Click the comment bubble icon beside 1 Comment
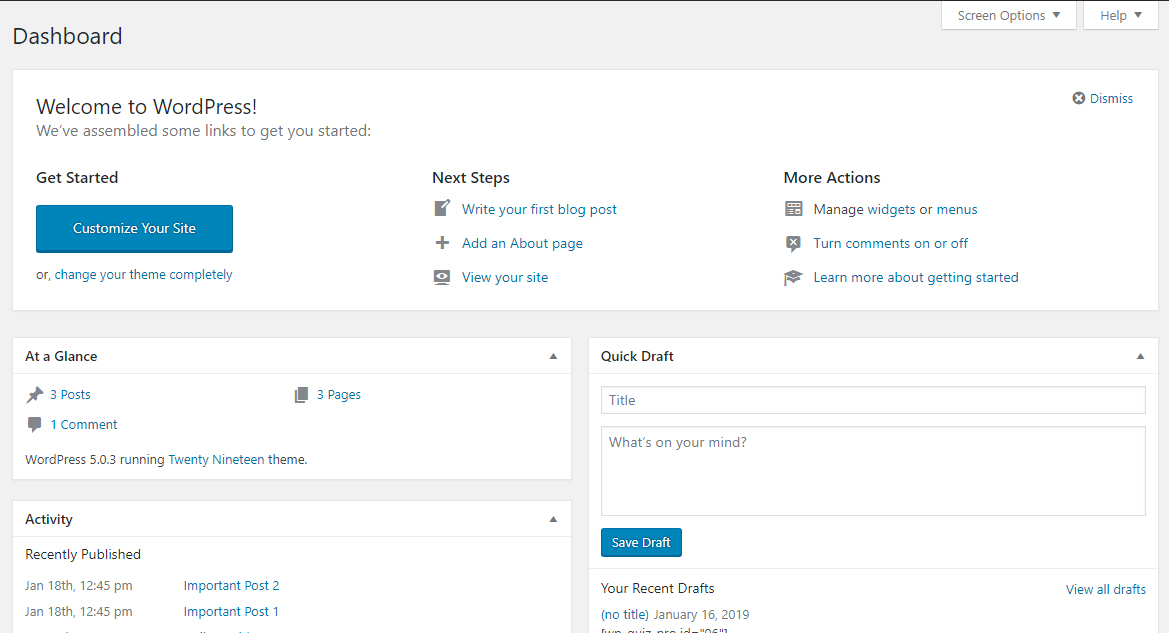The height and width of the screenshot is (633, 1169). point(35,424)
